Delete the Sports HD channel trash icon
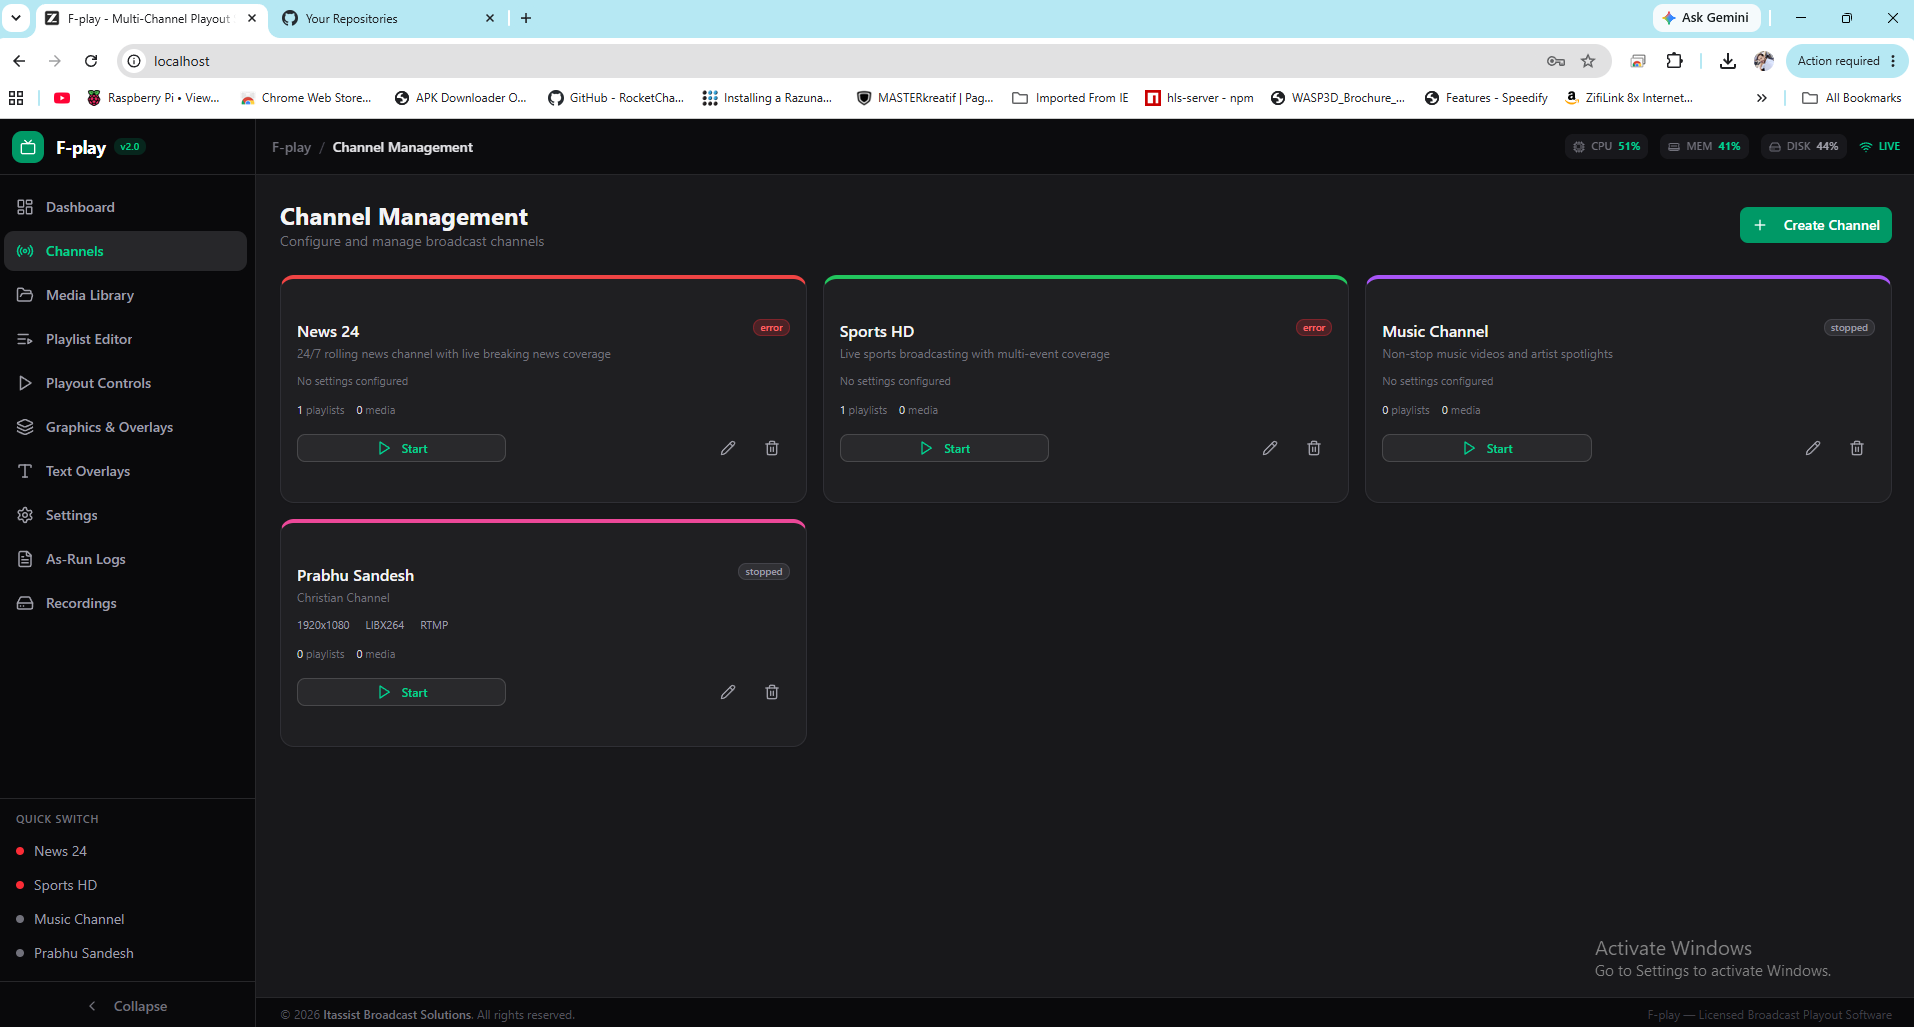Screen dimensions: 1914x1027 click(1314, 448)
